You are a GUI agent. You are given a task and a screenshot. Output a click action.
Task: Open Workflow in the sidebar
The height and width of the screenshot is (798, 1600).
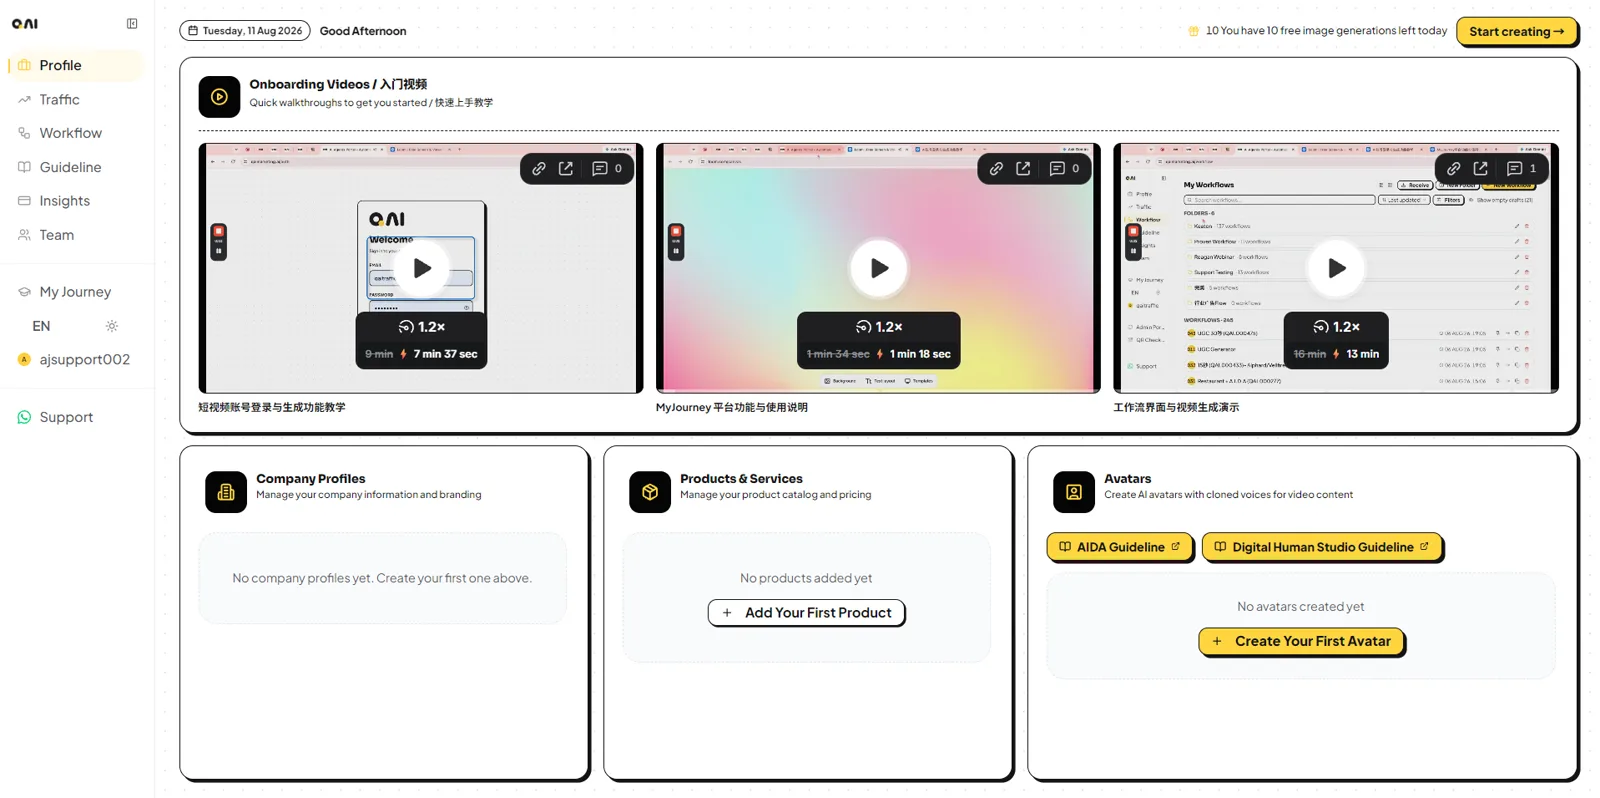click(x=76, y=133)
